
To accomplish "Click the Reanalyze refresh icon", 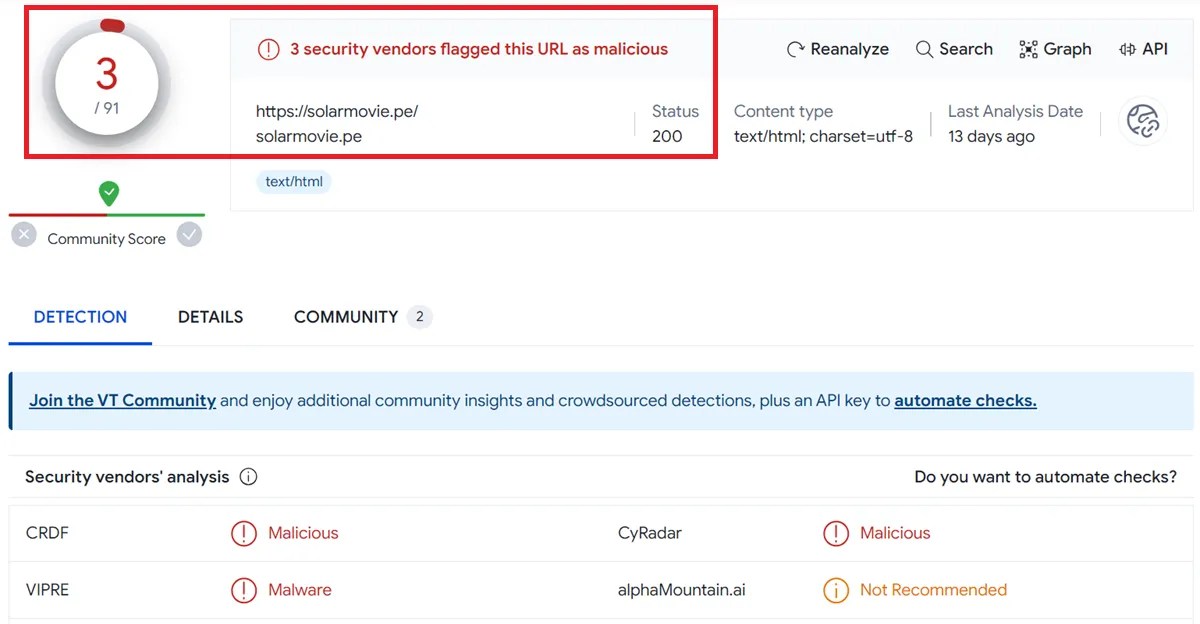I will [796, 49].
